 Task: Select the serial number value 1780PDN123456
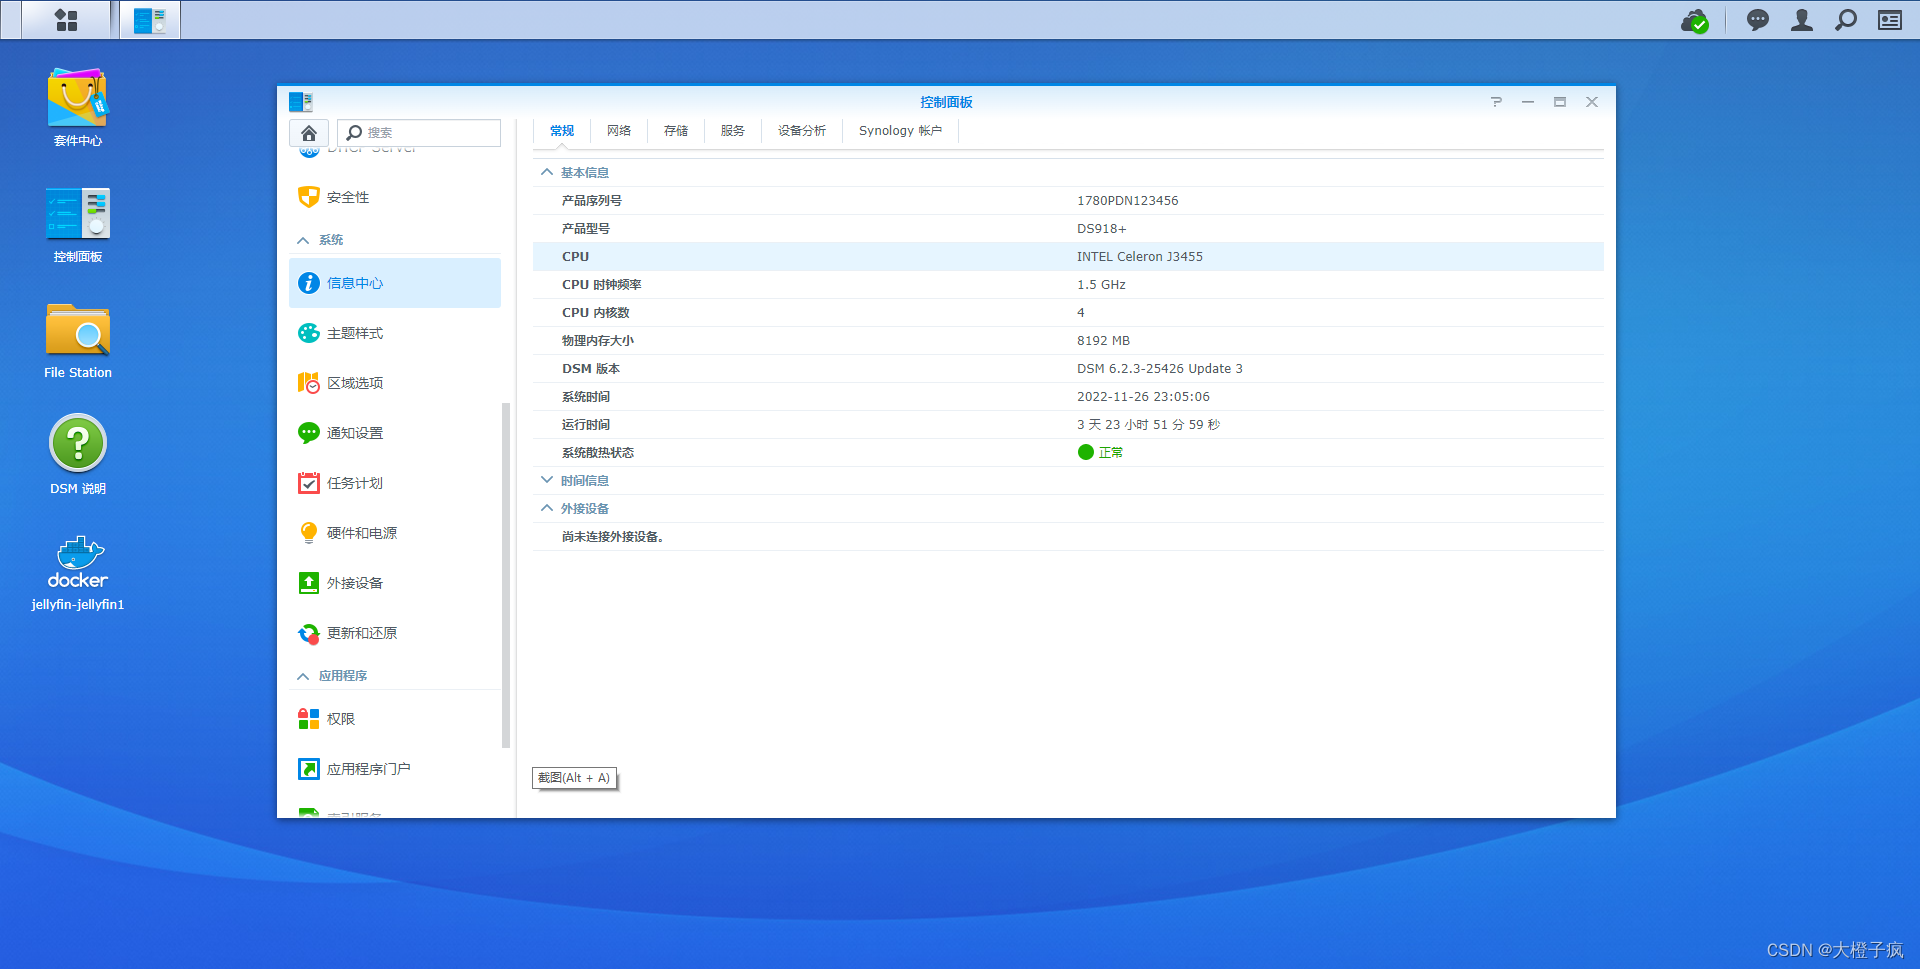tap(1127, 201)
